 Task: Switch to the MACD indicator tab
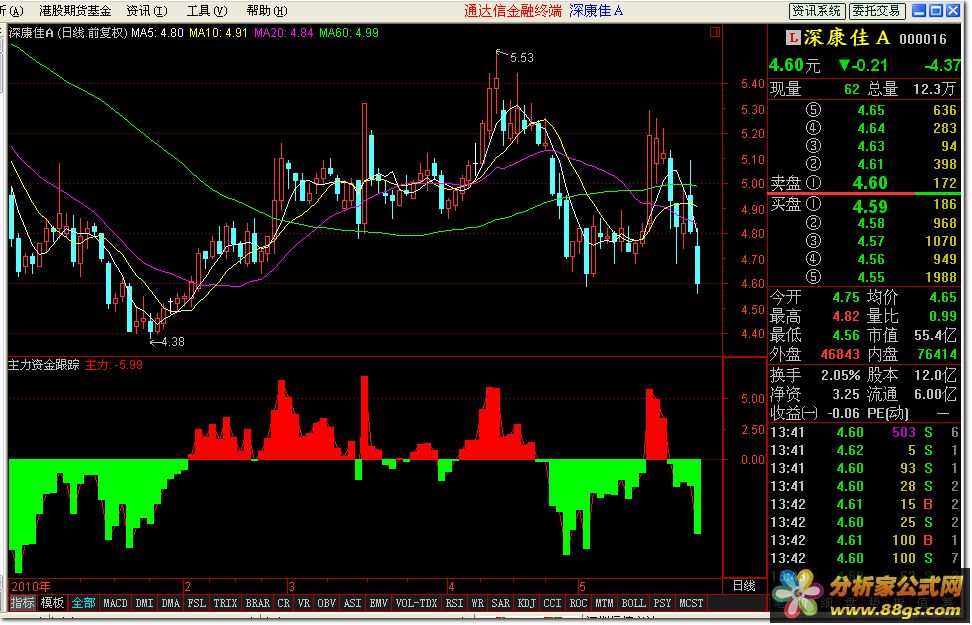115,603
